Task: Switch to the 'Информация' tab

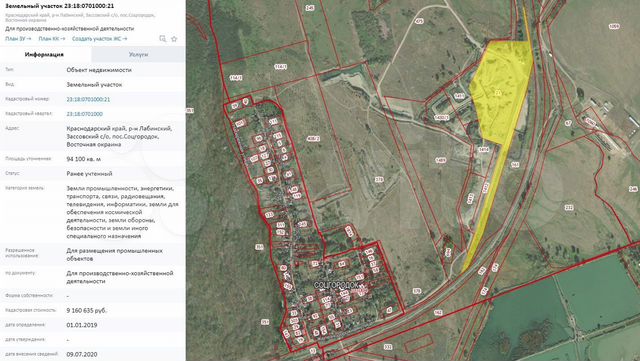Action: pos(44,54)
